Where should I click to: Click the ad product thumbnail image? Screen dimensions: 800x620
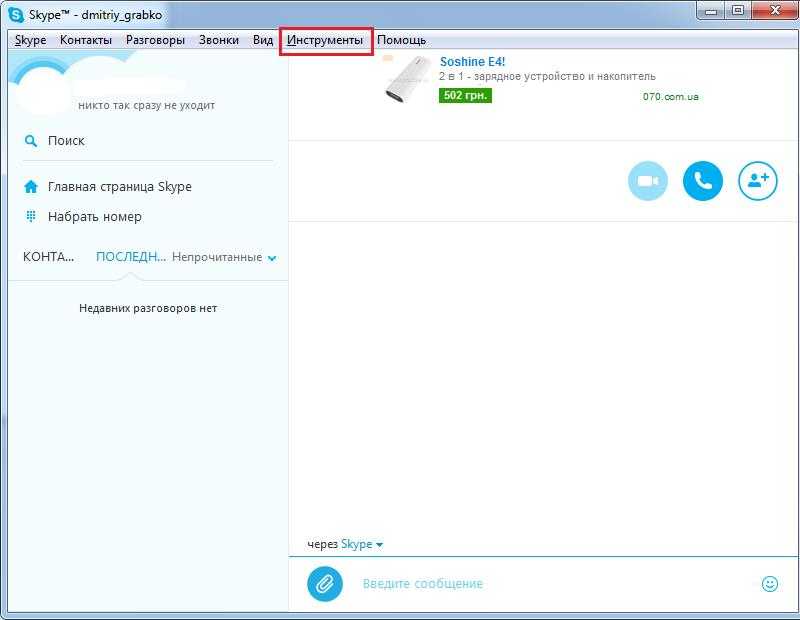point(407,80)
